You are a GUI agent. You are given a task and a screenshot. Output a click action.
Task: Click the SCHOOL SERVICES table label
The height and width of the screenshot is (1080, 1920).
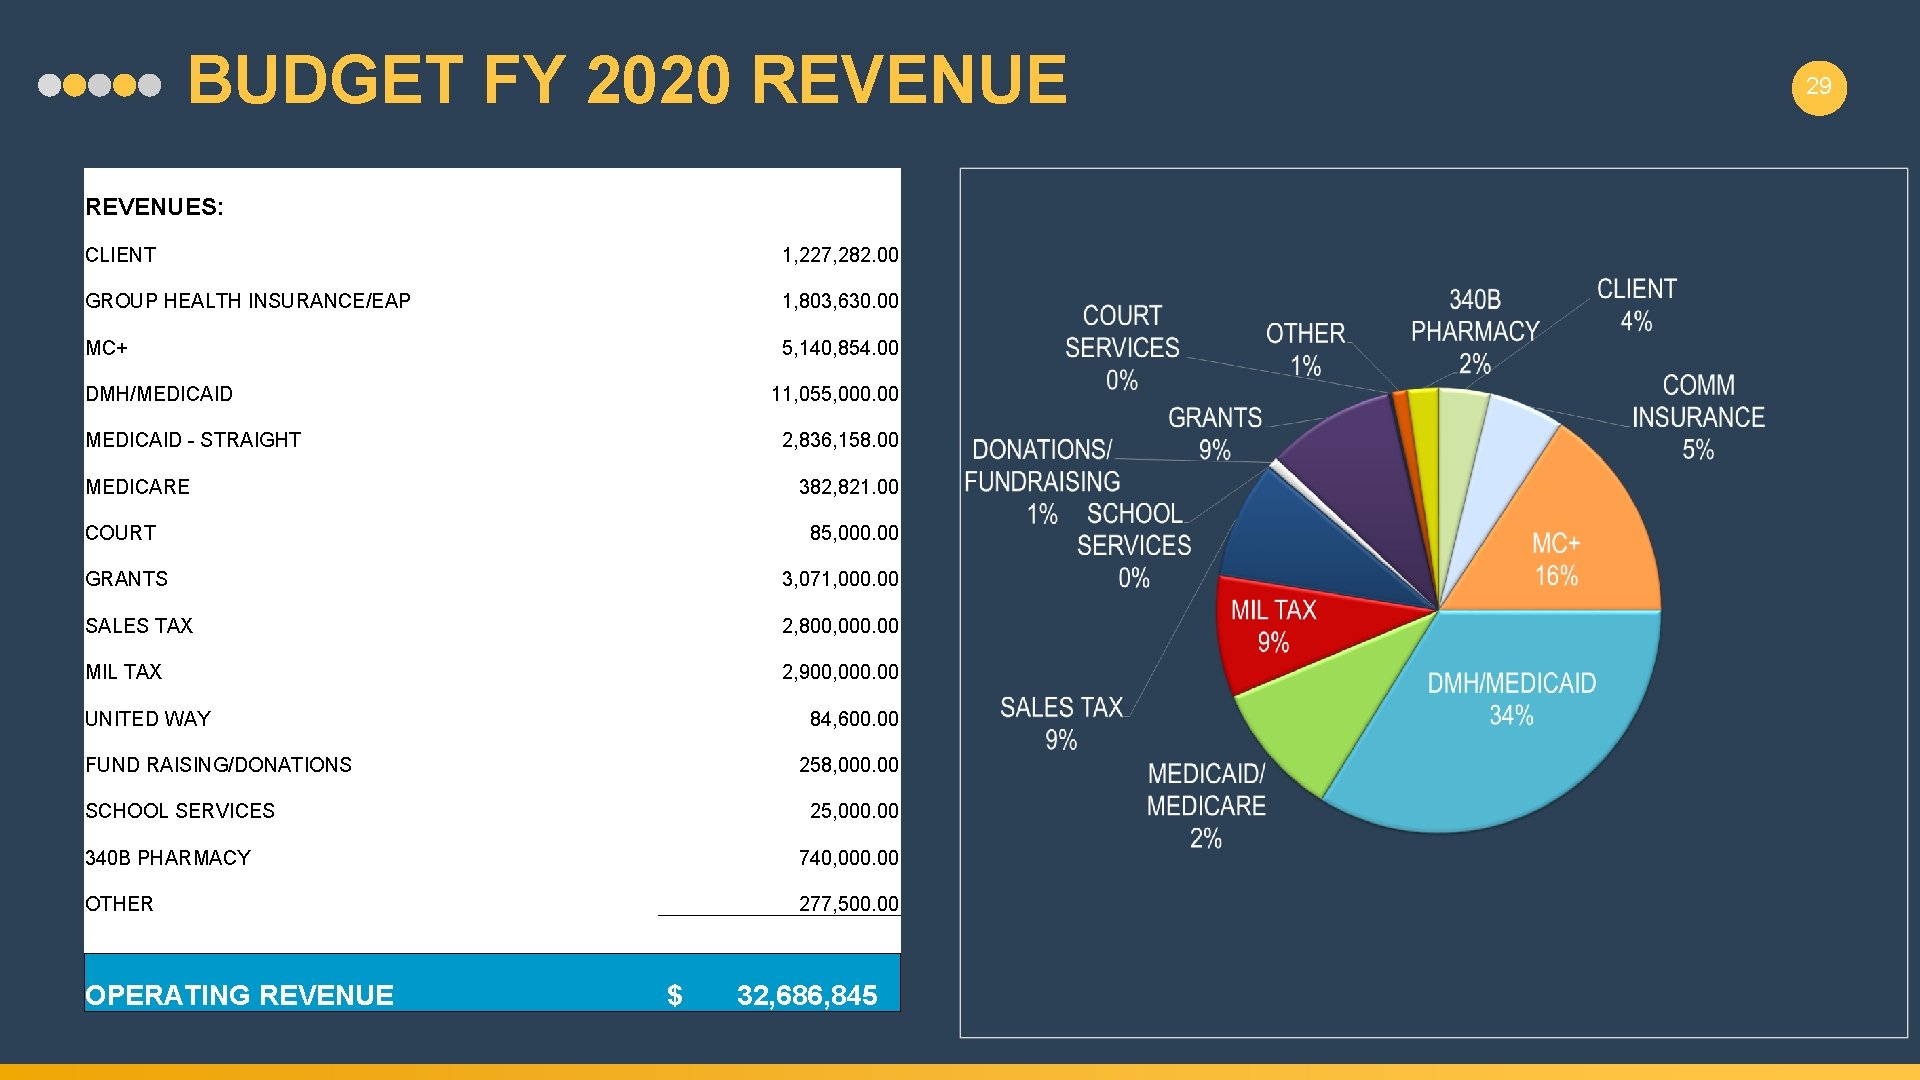(x=180, y=811)
